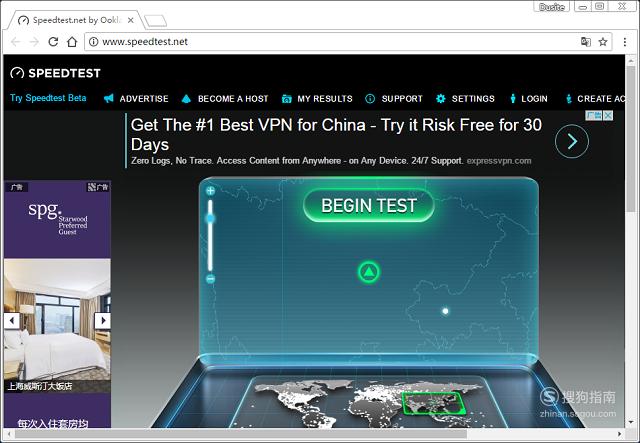Click horizontal scrollbar right arrow
Screen dimensions: 640x443
pos(620,434)
